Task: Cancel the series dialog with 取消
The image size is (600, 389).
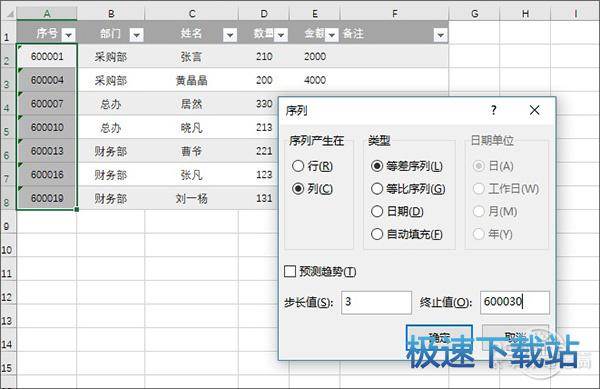Action: (515, 337)
